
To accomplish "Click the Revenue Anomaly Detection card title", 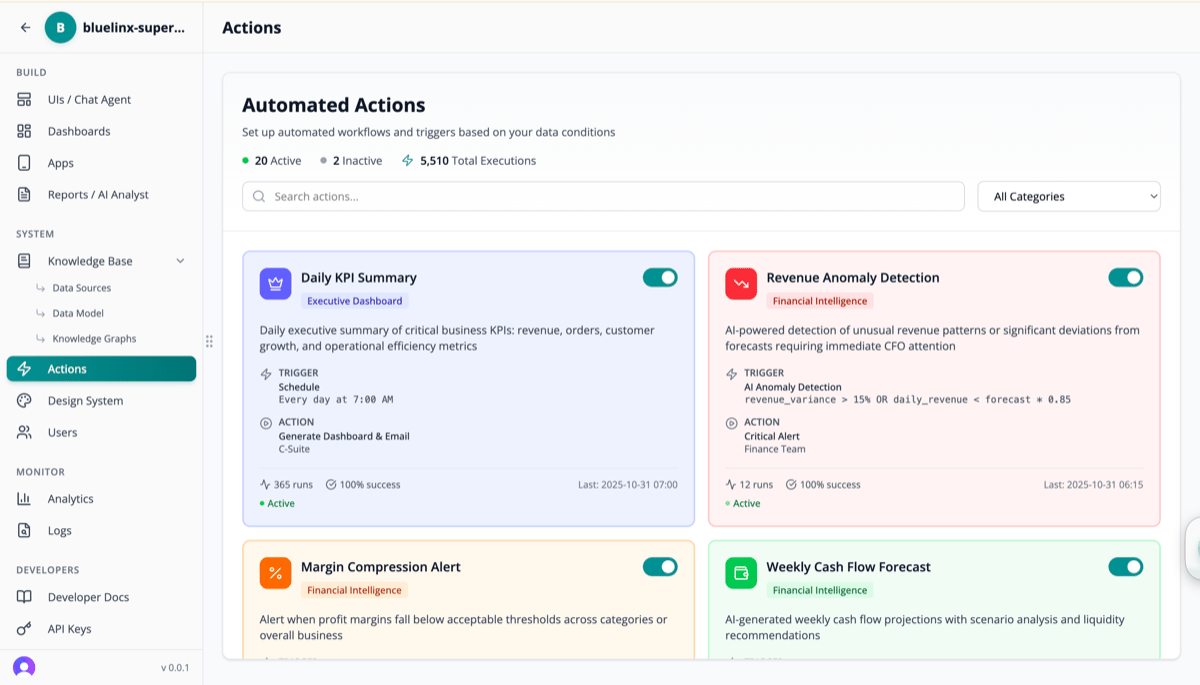I will [x=853, y=278].
